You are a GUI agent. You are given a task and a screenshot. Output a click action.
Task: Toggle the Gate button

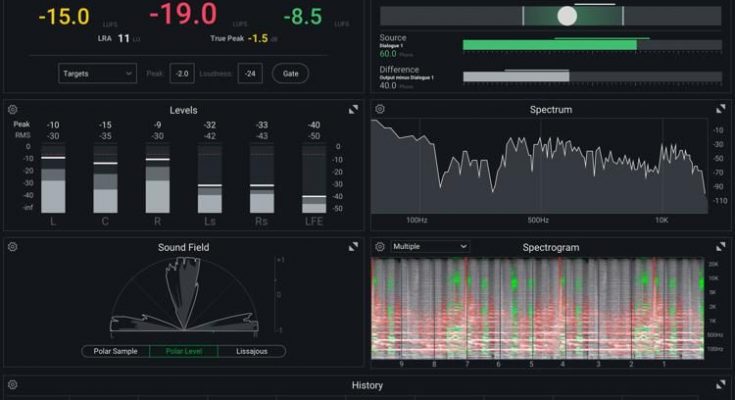(290, 73)
